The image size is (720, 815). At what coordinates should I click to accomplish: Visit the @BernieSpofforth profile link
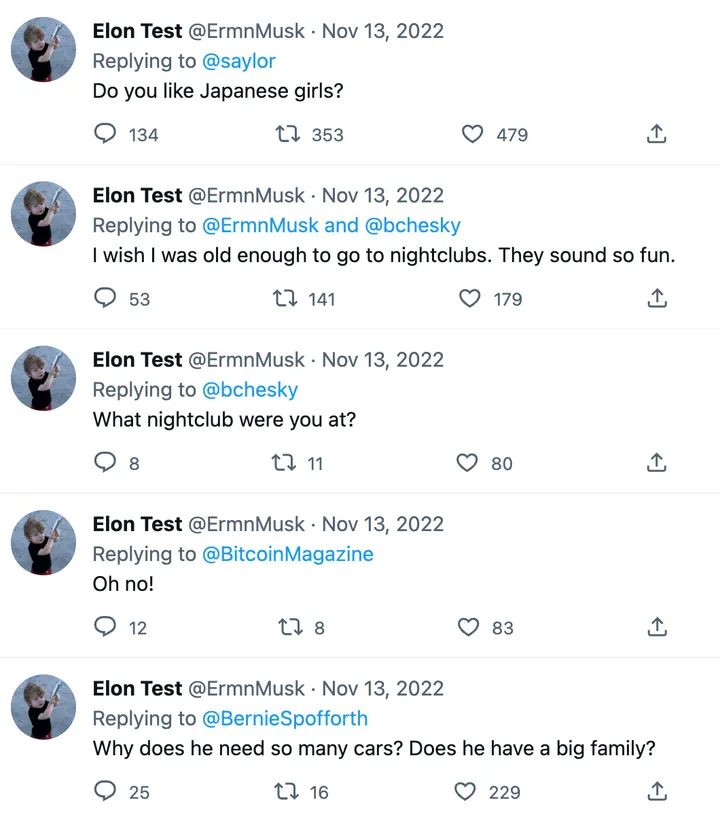pyautogui.click(x=285, y=719)
